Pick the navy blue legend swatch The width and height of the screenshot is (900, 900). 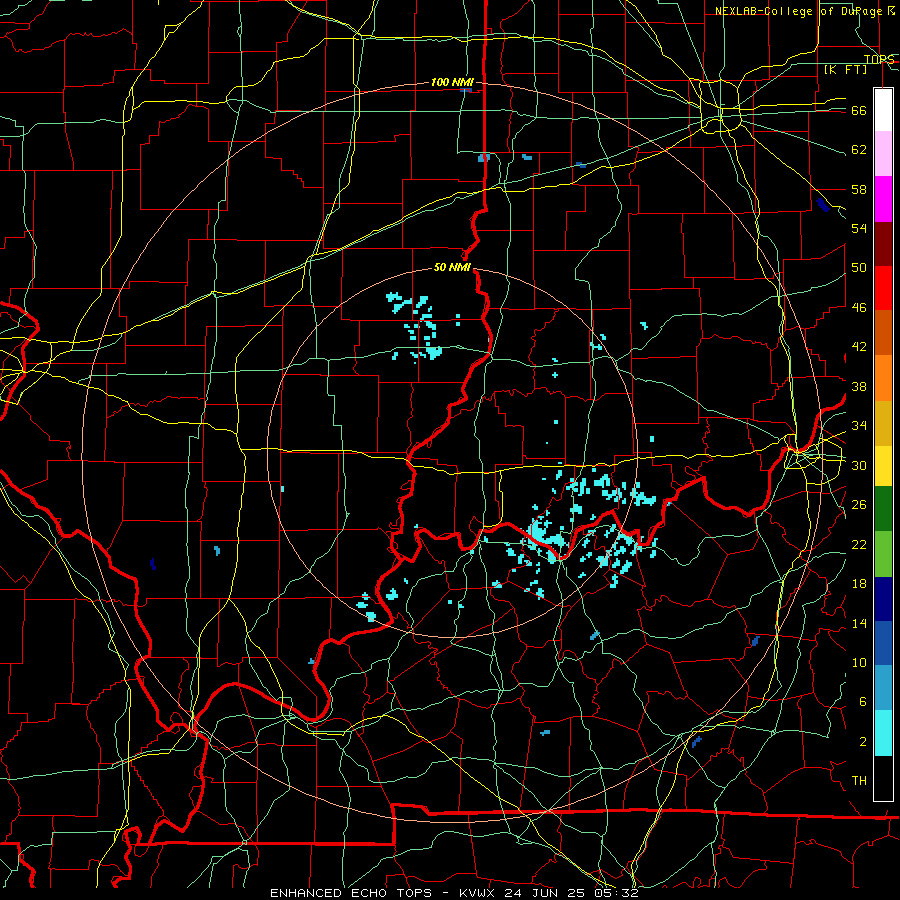883,599
